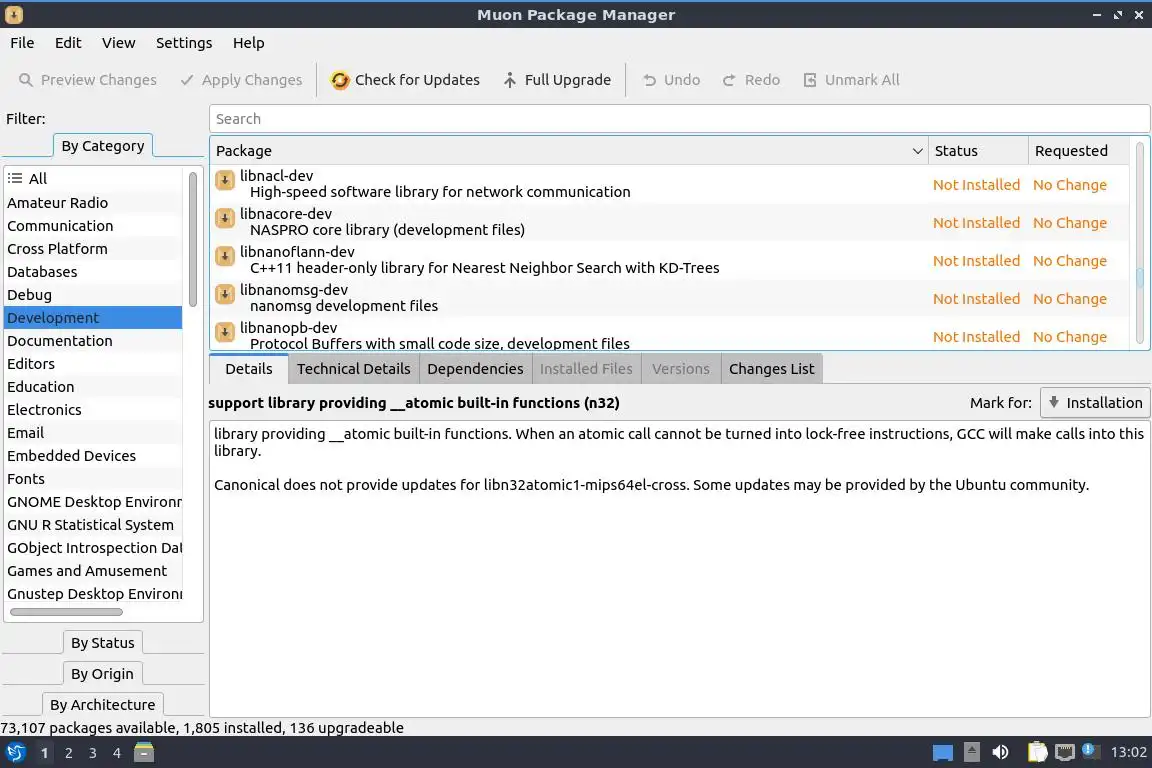Select the Games and Amusement category

(93, 570)
